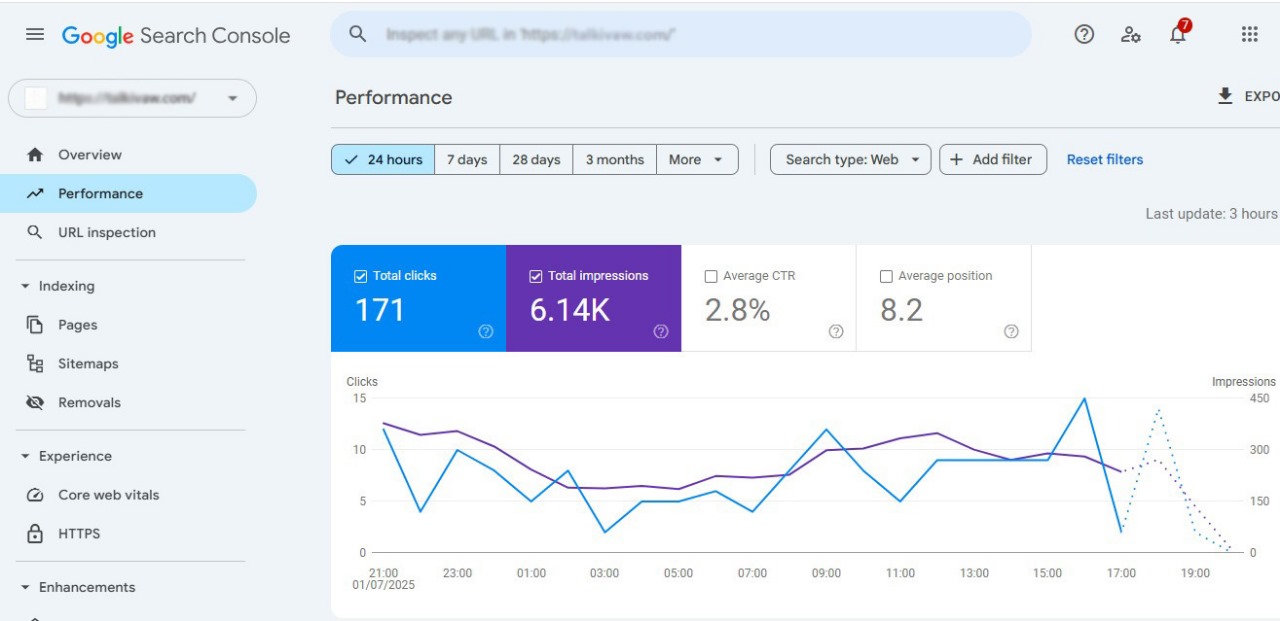Screen dimensions: 1280x621
Task: Open the Search type: Web dropdown
Action: pos(850,160)
